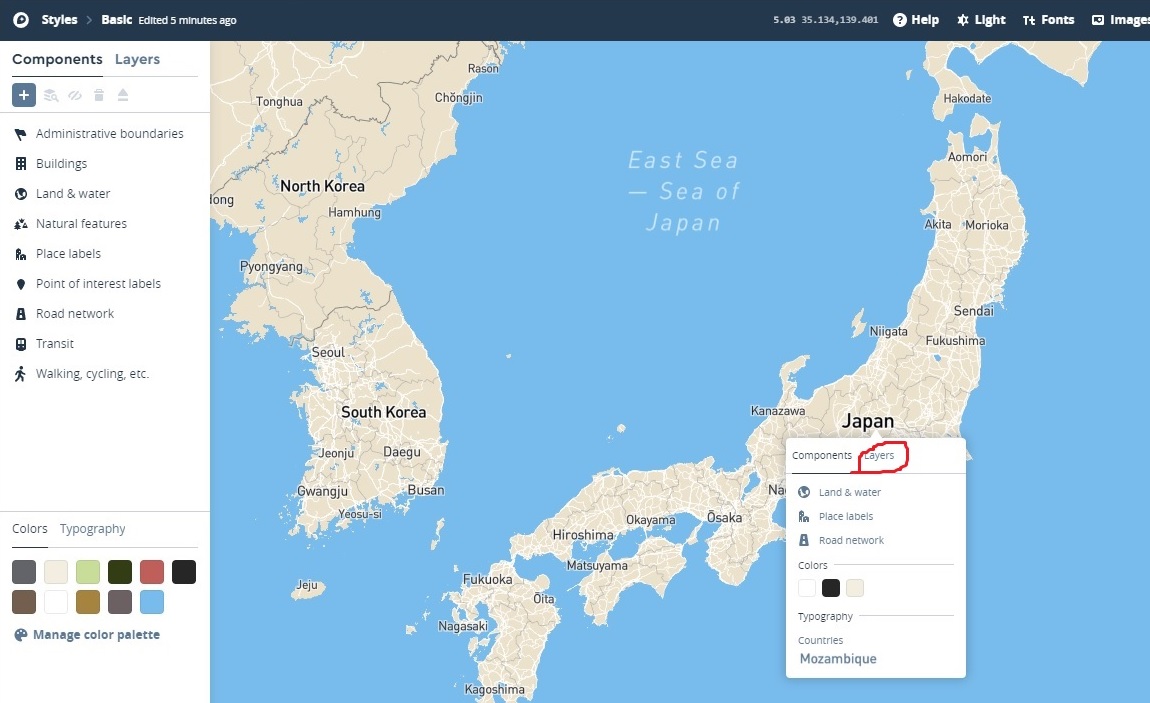Select the black color swatch in the popup
The height and width of the screenshot is (703, 1150).
click(x=830, y=588)
